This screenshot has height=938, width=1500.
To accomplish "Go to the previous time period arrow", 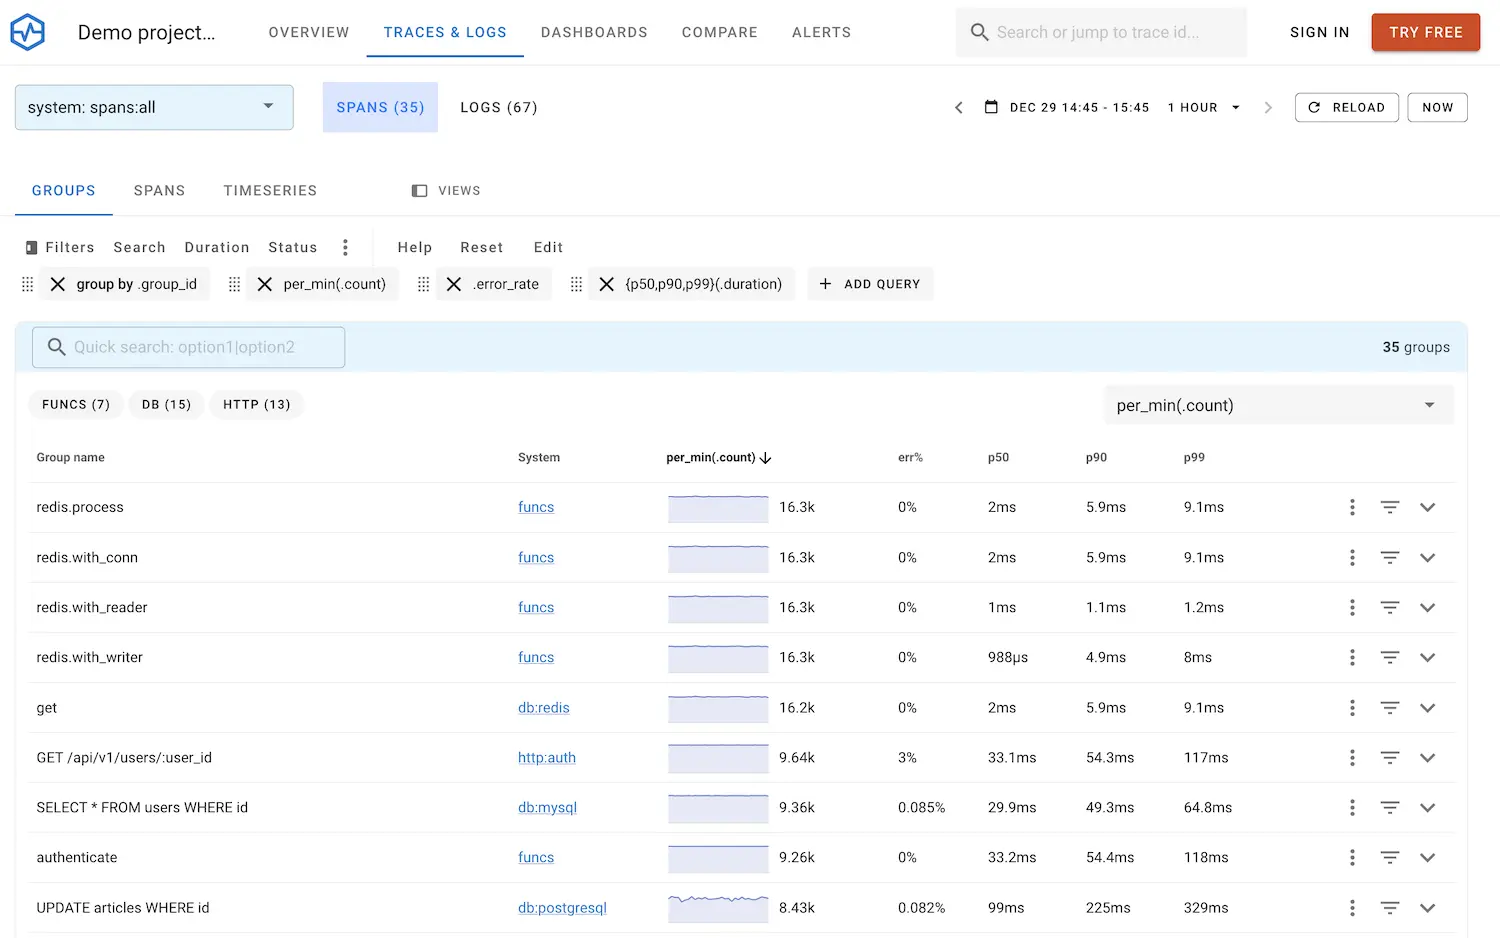I will pyautogui.click(x=958, y=107).
